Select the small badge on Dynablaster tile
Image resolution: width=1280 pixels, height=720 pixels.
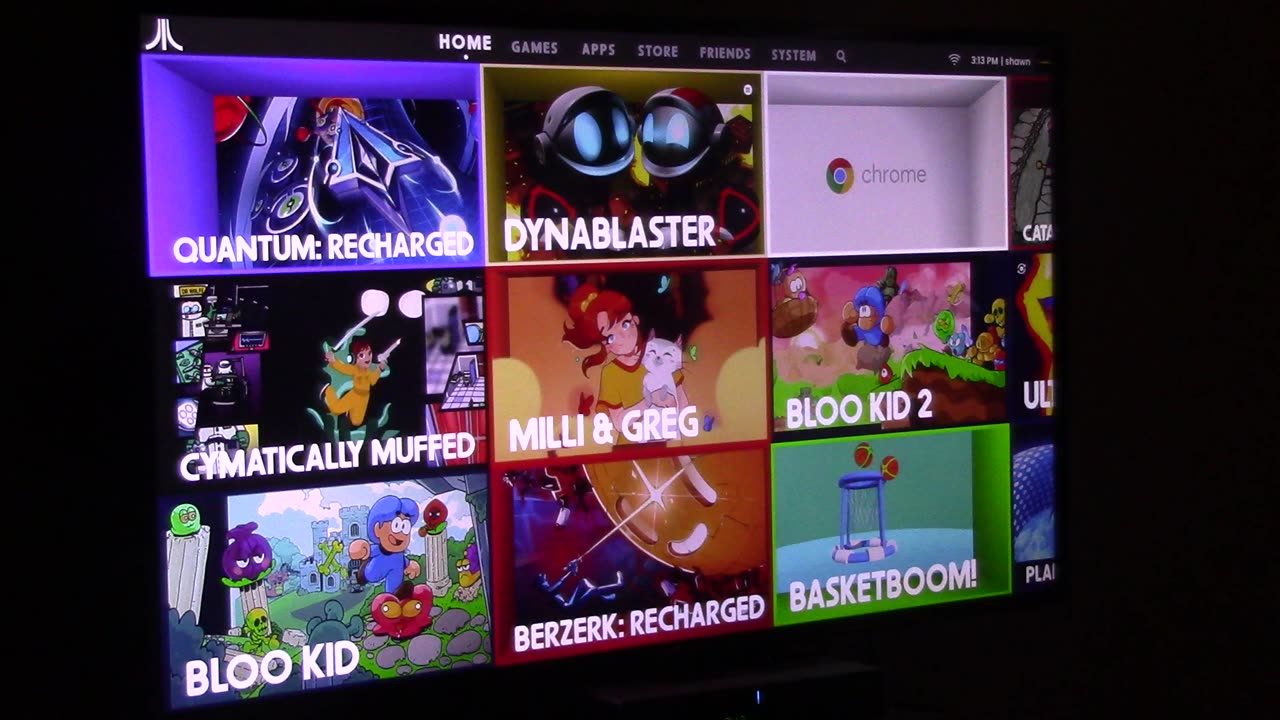point(747,90)
